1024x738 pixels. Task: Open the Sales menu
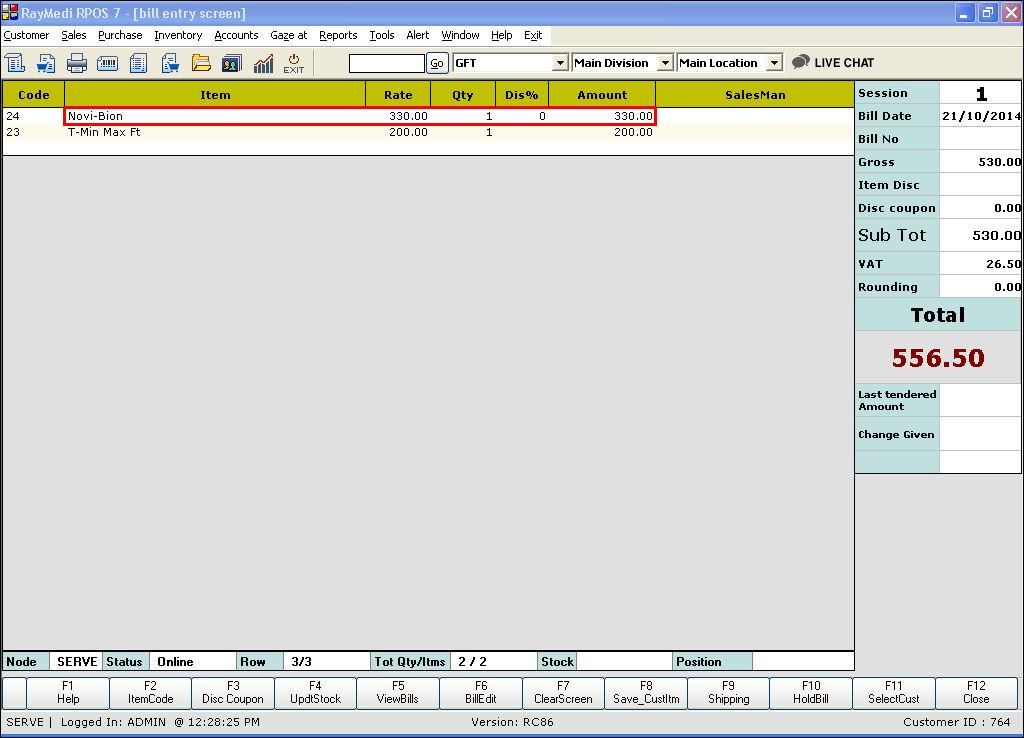click(74, 35)
